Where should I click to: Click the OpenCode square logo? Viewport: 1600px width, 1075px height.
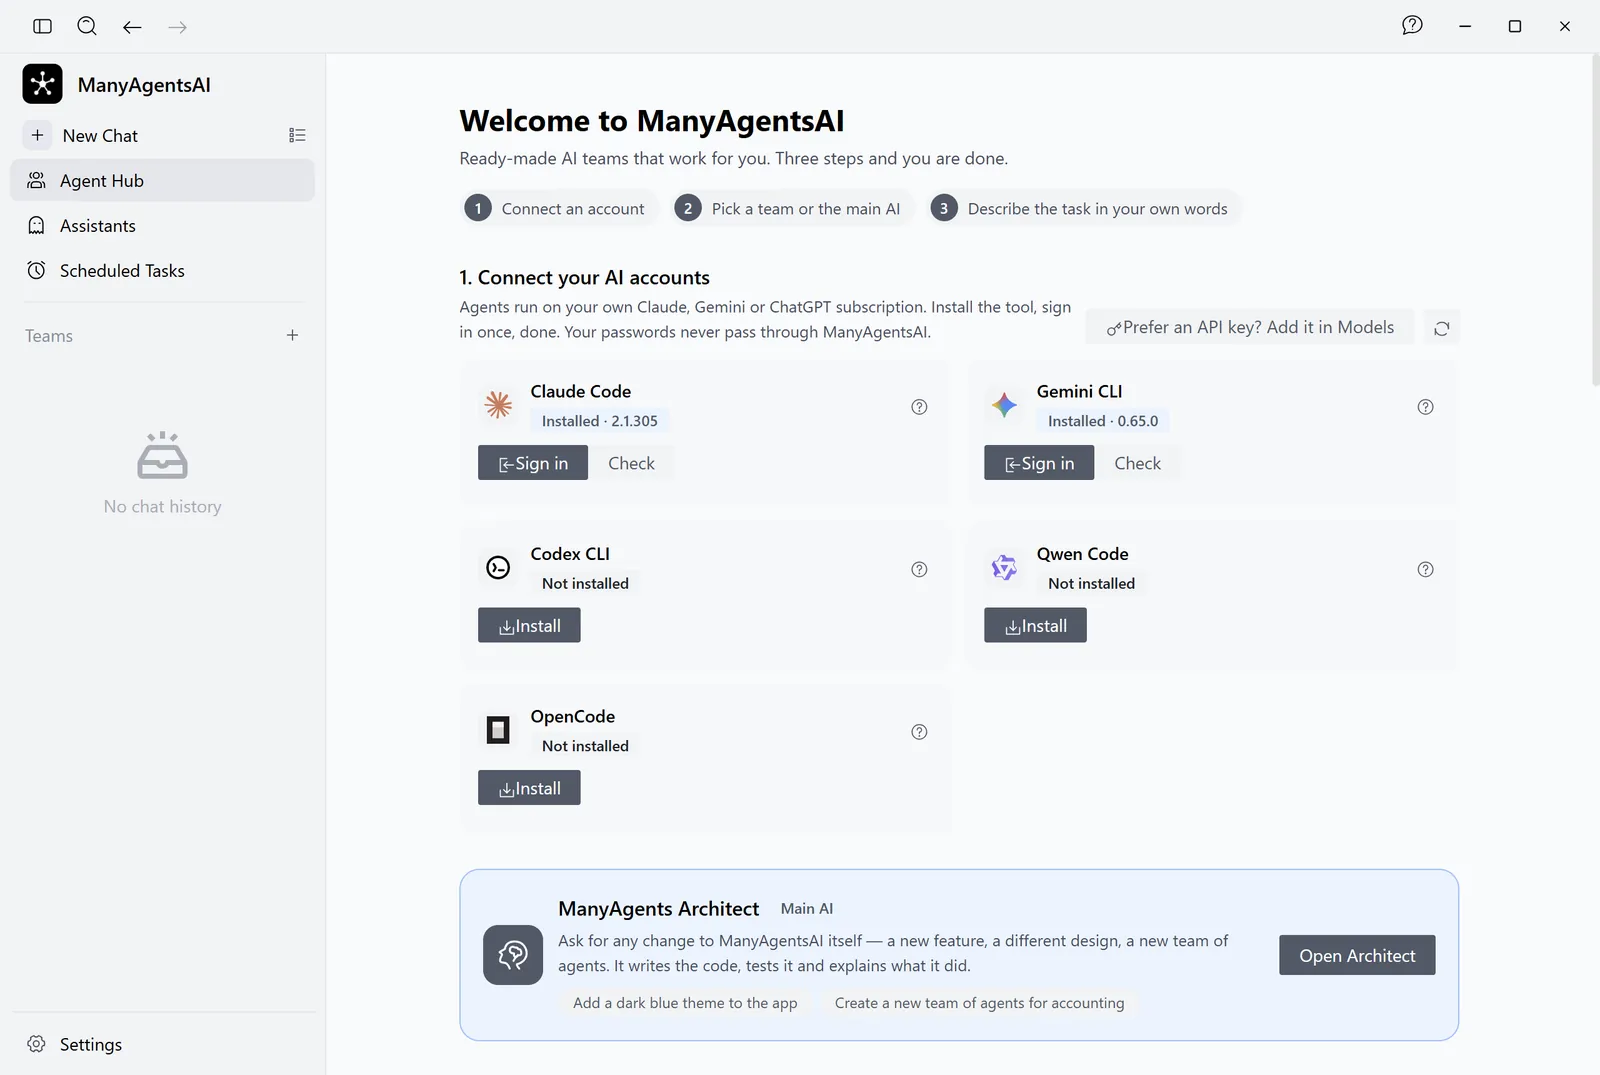click(498, 730)
